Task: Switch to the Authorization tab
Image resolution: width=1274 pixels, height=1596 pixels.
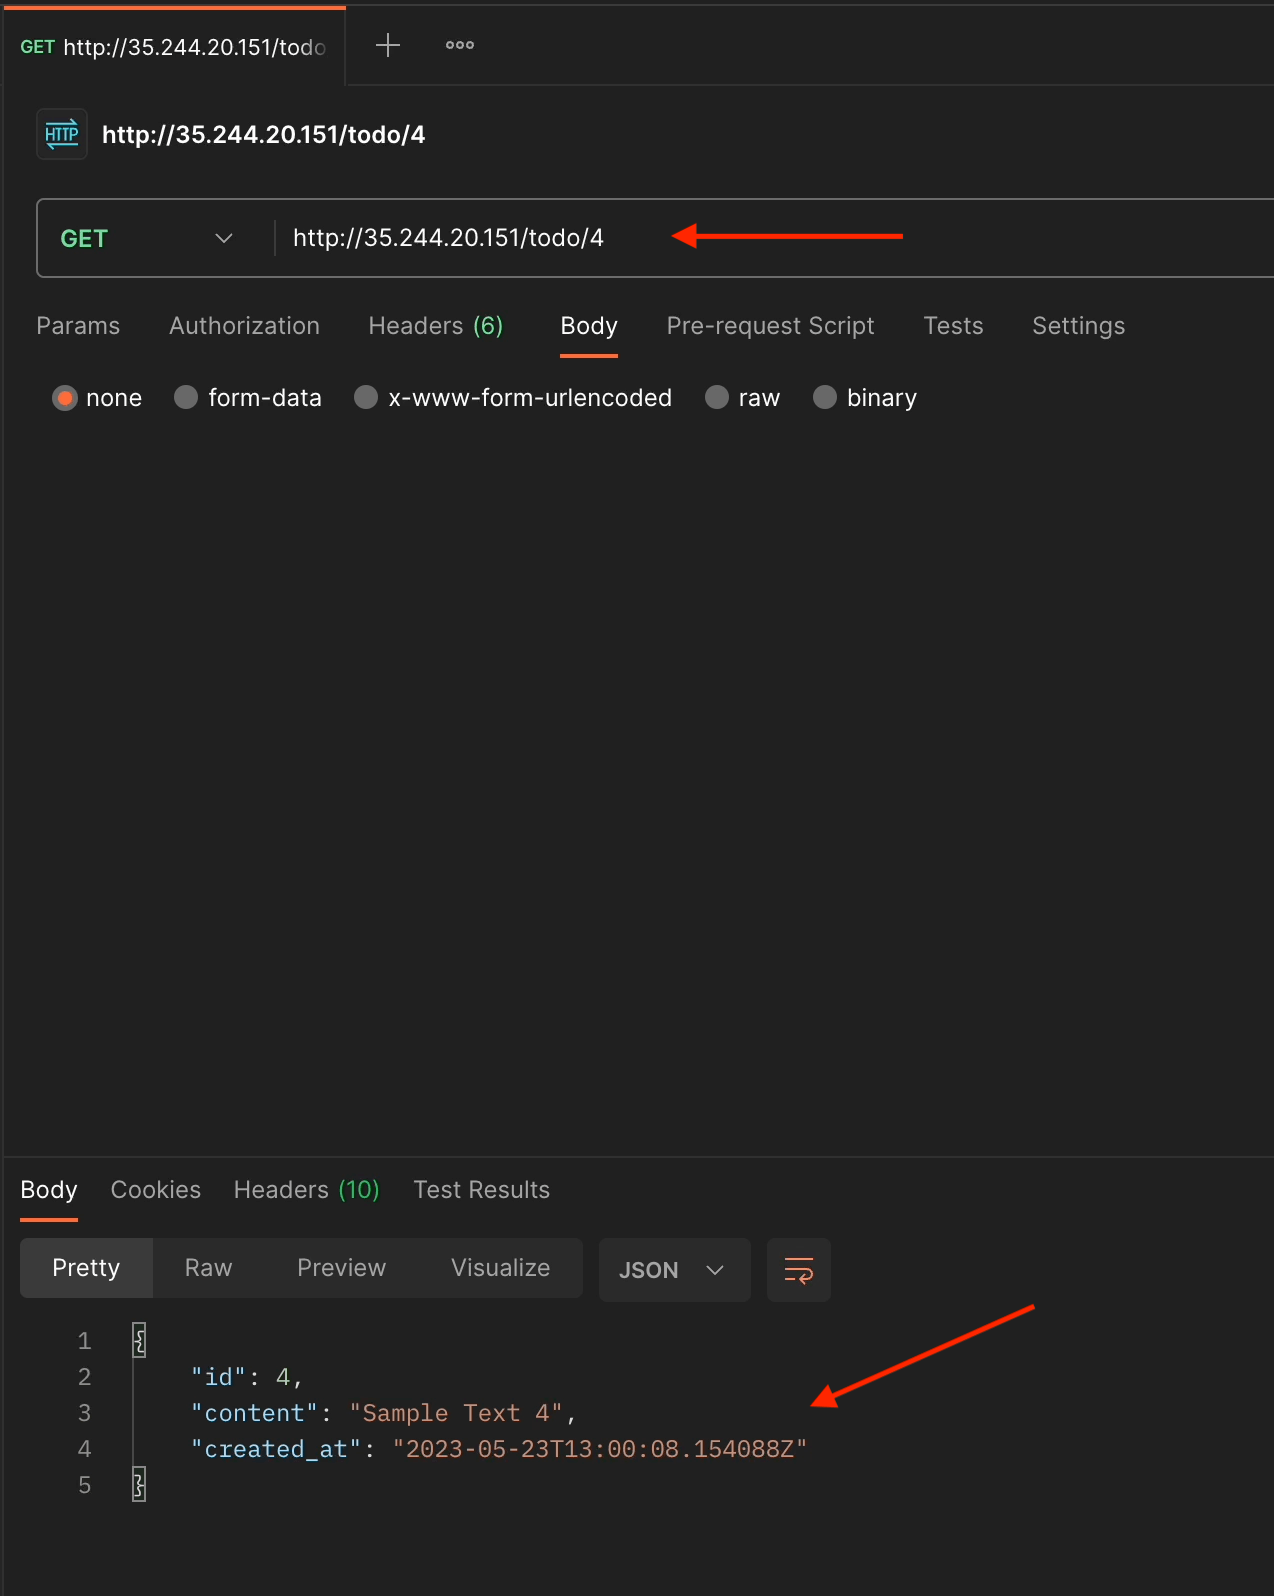Action: tap(244, 326)
